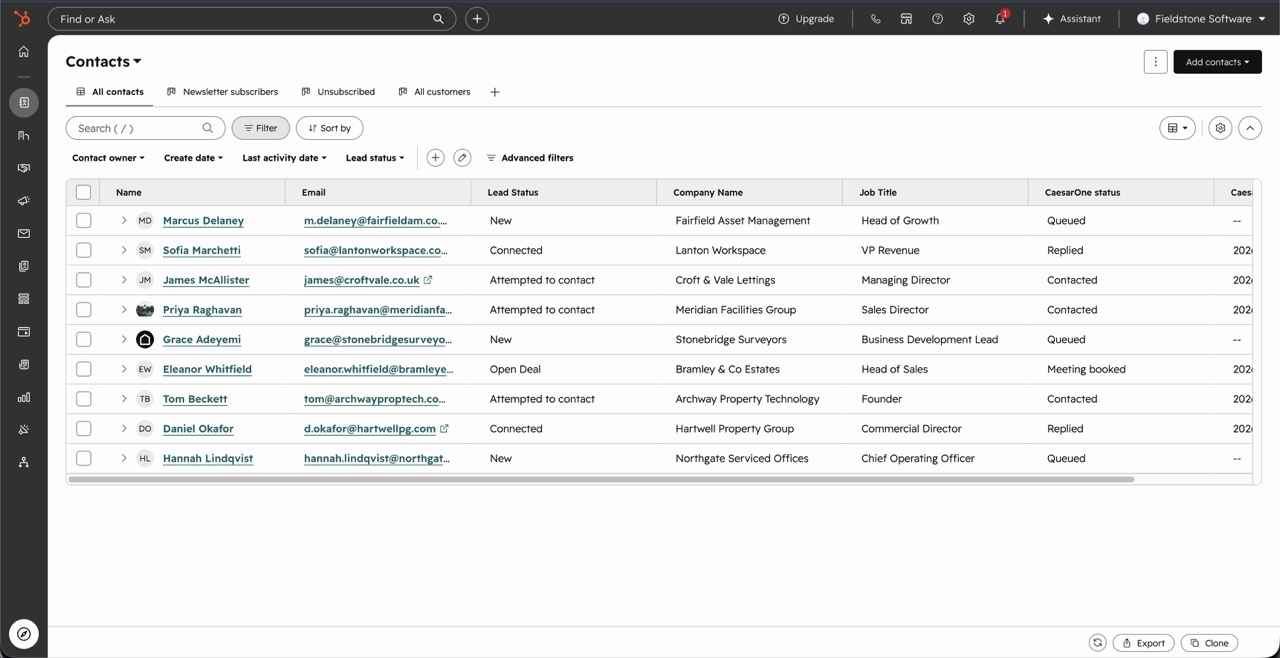The width and height of the screenshot is (1280, 658).
Task: Click plus icon to add quick filter
Action: [435, 158]
